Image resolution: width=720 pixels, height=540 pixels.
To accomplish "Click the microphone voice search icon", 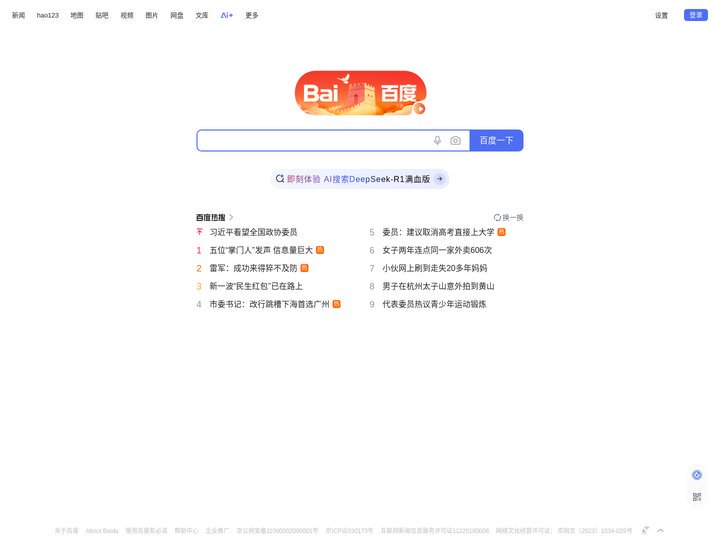I will point(437,141).
